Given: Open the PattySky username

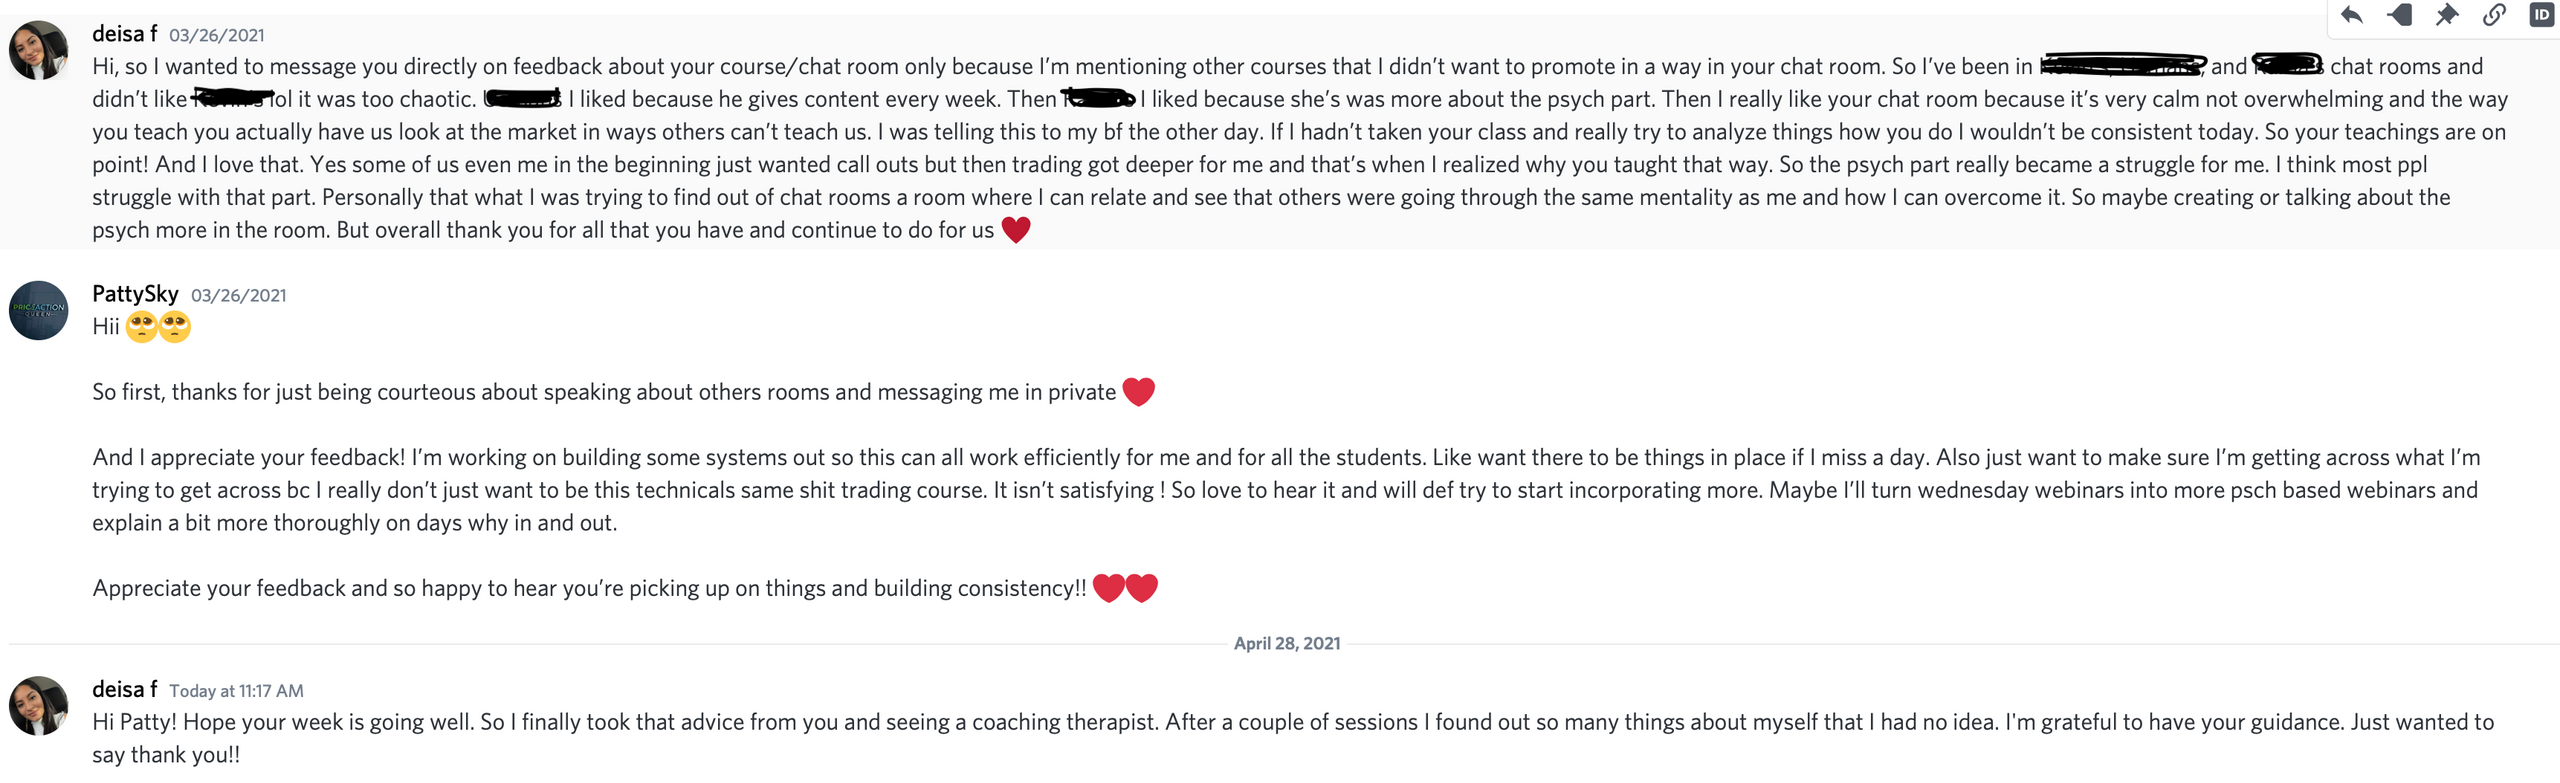Looking at the screenshot, I should [135, 294].
